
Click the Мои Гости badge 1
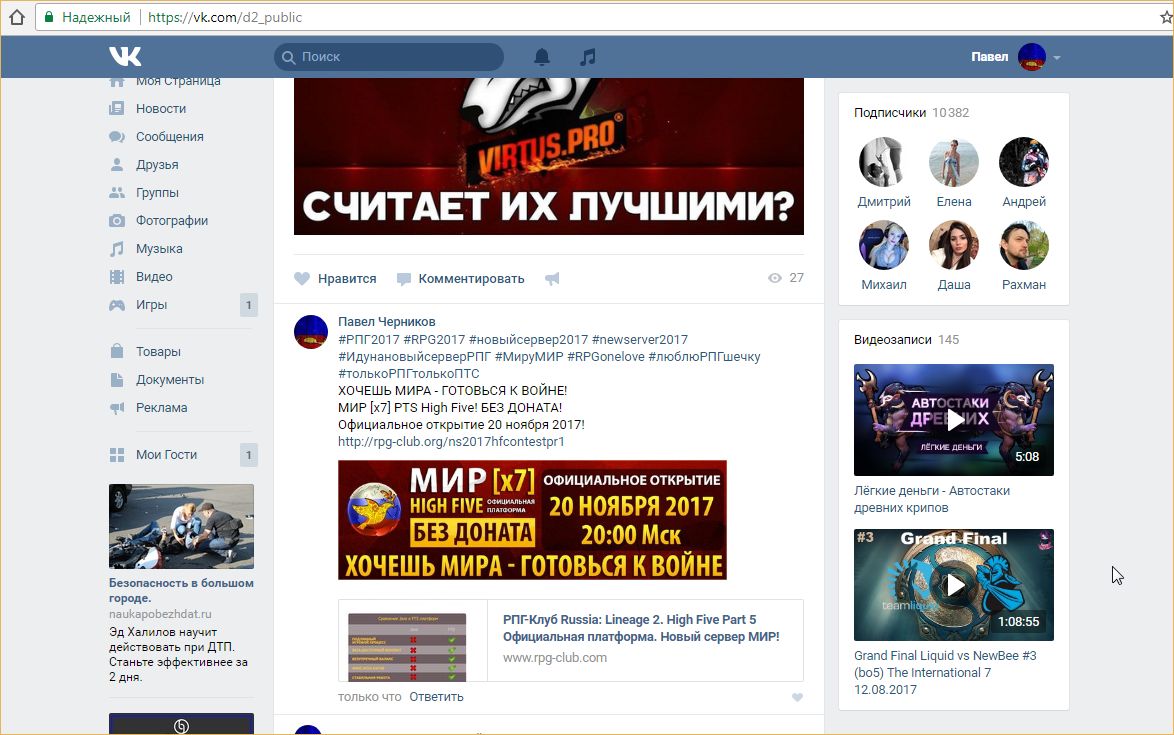coord(249,455)
